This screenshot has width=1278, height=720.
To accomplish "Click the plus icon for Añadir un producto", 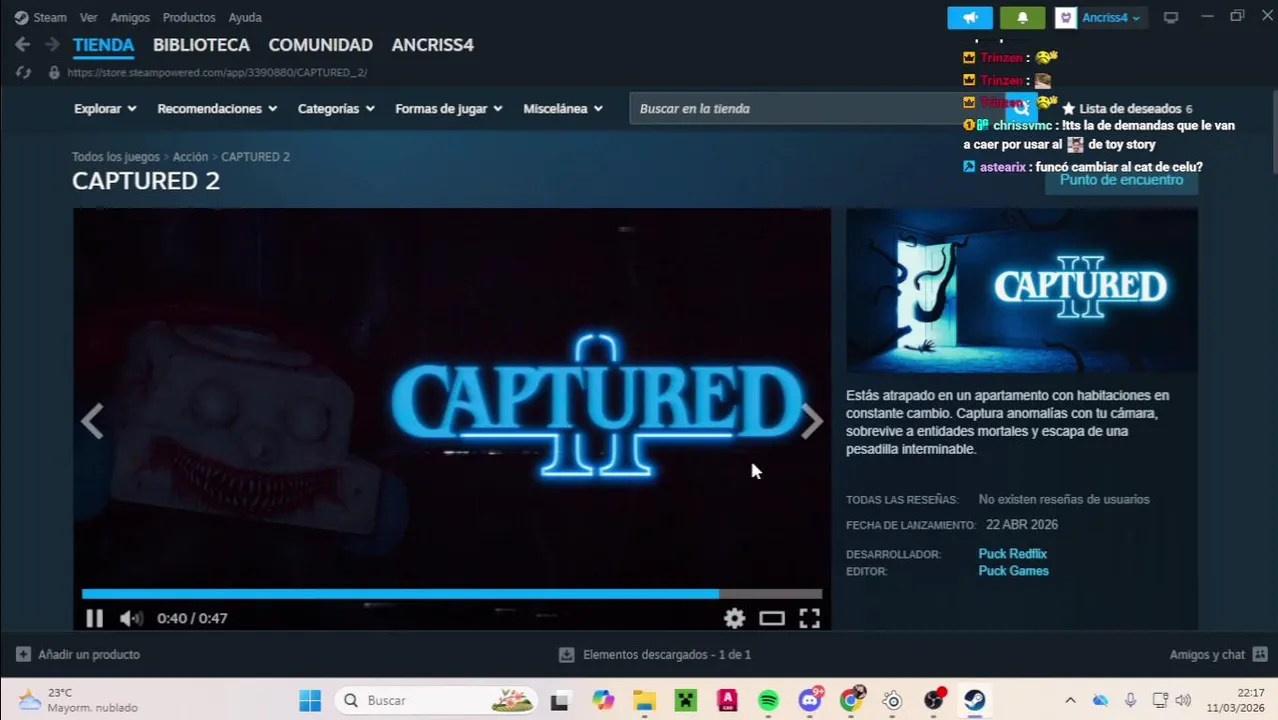I will (x=23, y=654).
